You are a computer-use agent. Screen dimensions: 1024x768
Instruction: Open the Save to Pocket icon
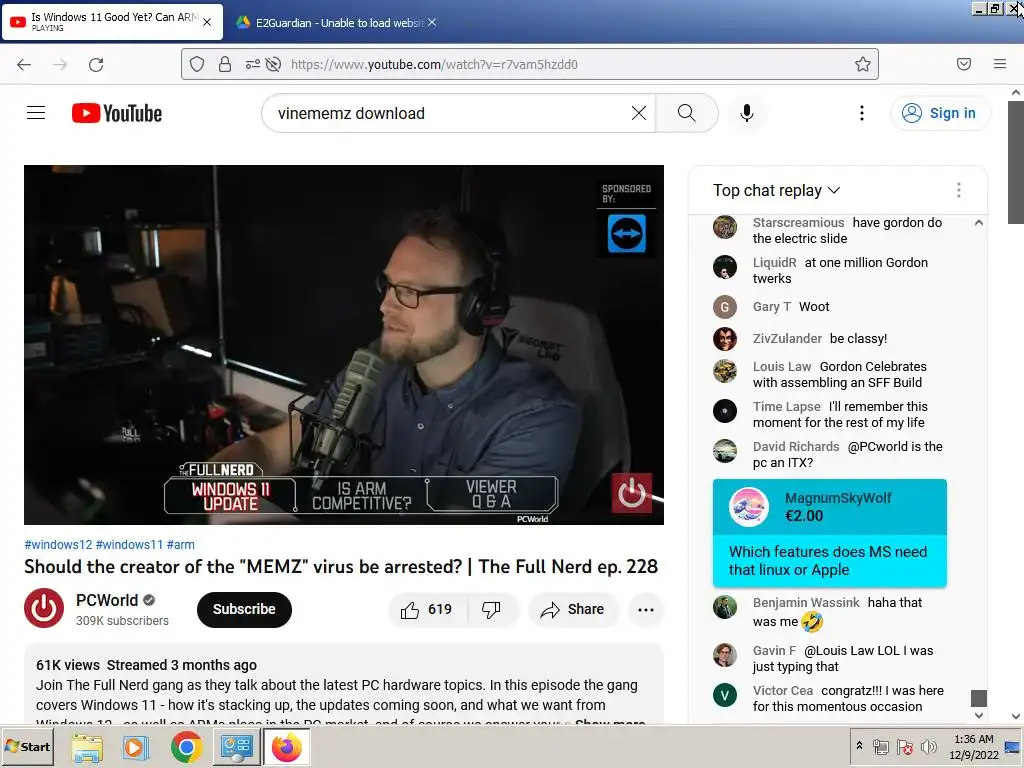[x=964, y=64]
